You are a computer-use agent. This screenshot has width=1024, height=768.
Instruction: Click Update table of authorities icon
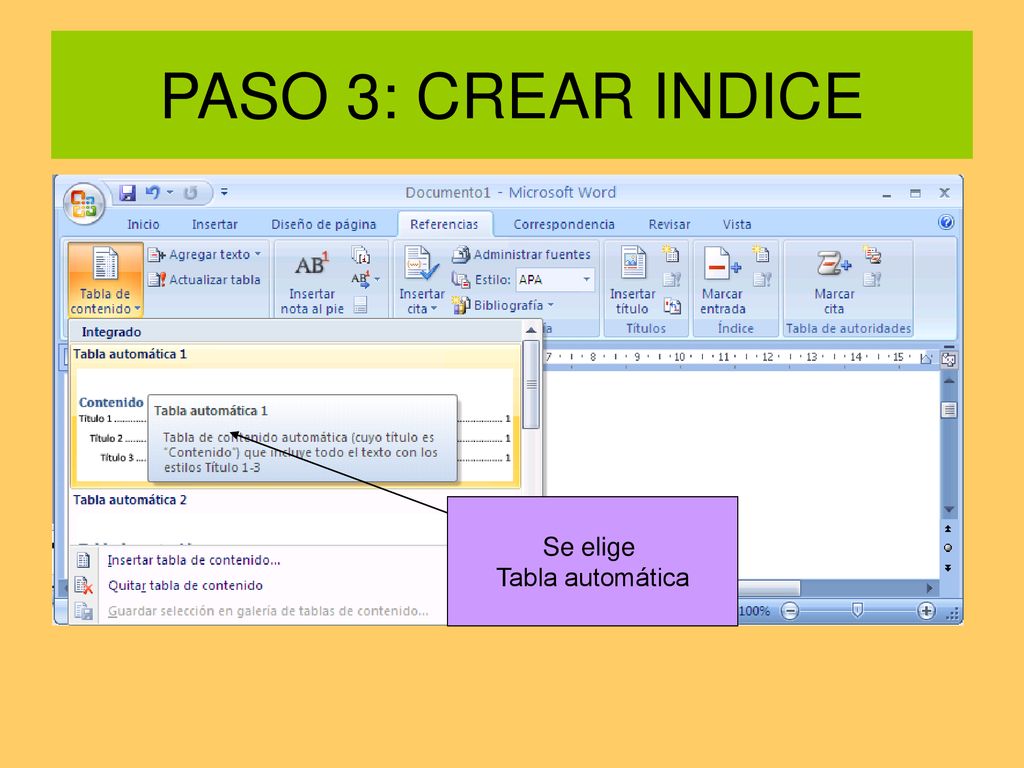click(872, 280)
